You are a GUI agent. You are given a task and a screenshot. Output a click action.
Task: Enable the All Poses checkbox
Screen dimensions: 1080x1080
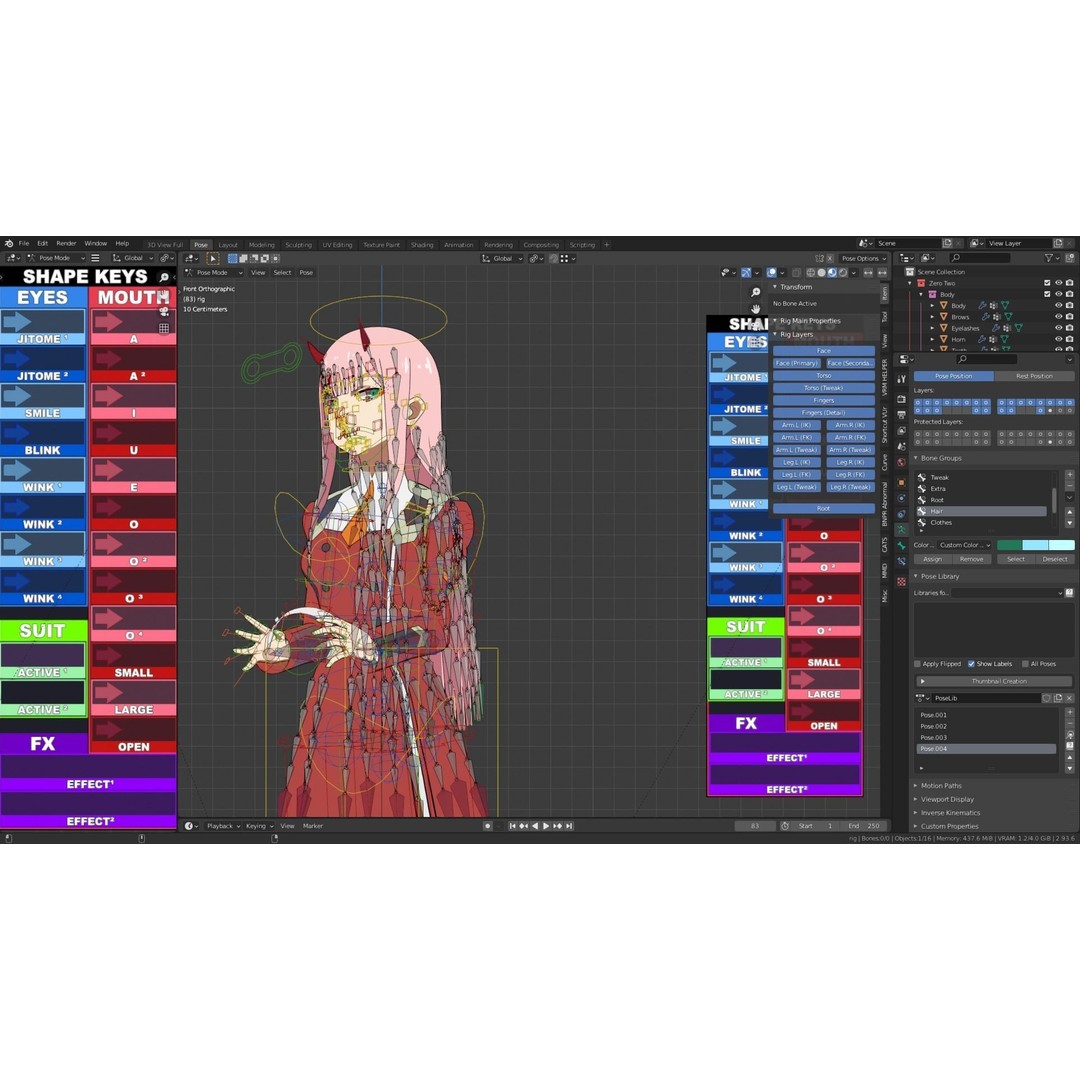coord(1025,664)
